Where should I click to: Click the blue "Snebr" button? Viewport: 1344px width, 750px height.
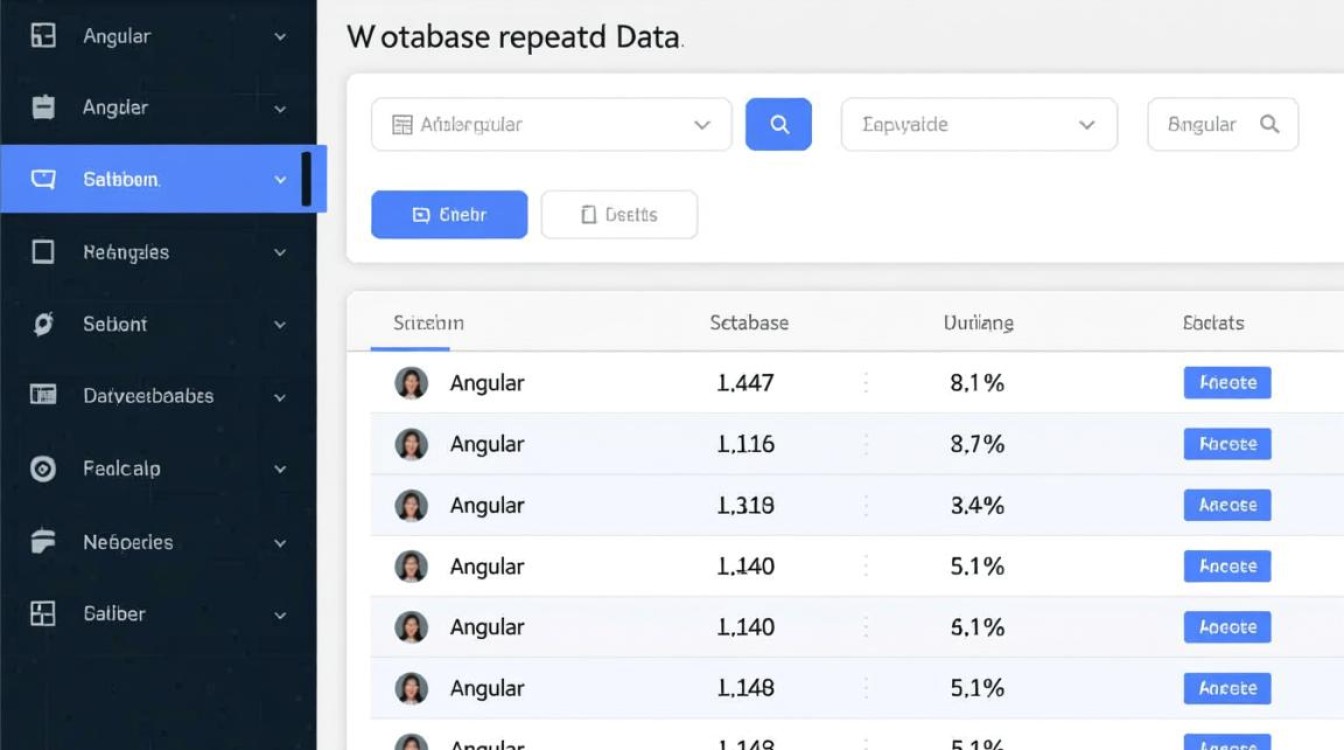pyautogui.click(x=449, y=213)
